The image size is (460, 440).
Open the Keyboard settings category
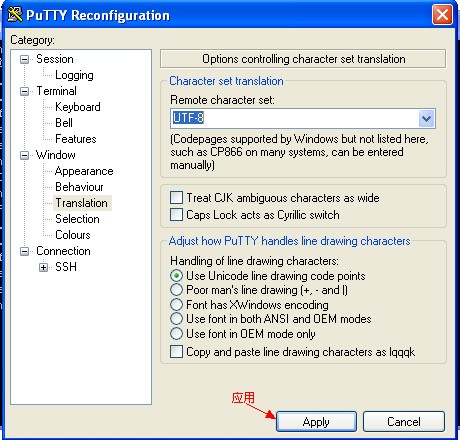(x=78, y=107)
